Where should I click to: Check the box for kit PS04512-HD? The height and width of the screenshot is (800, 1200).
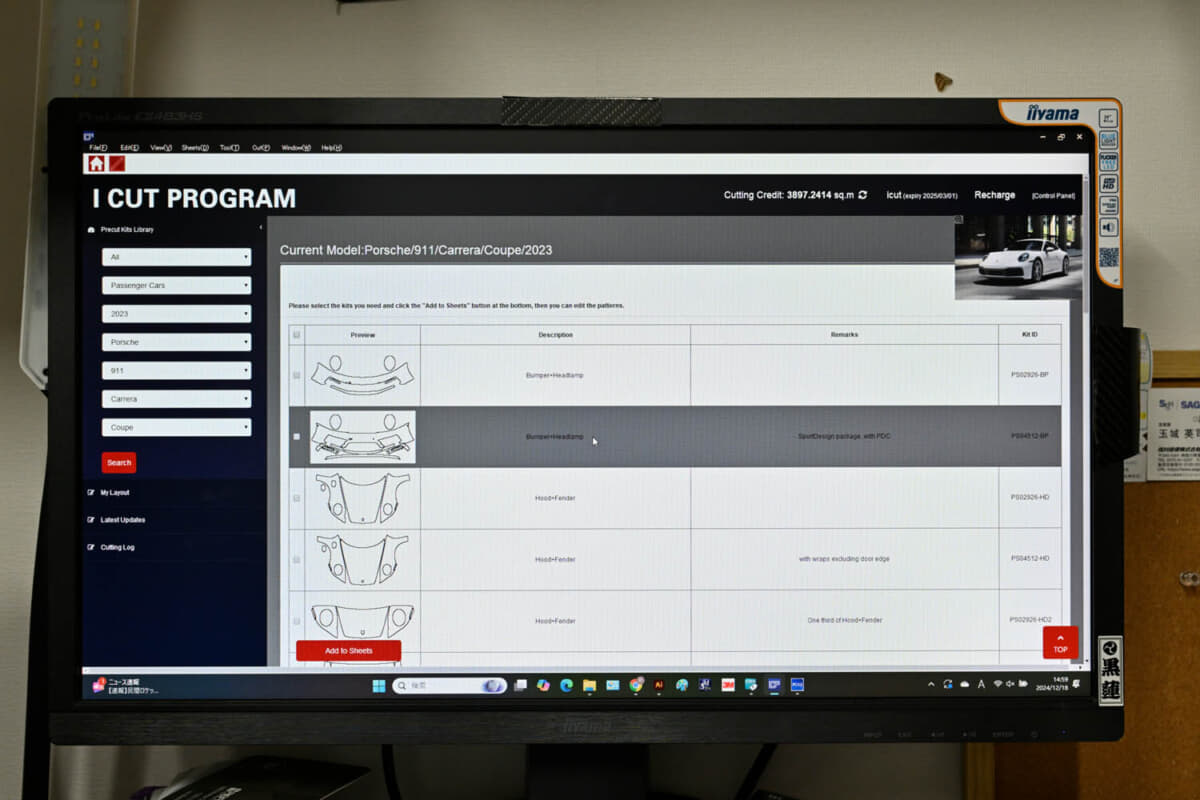tap(296, 559)
